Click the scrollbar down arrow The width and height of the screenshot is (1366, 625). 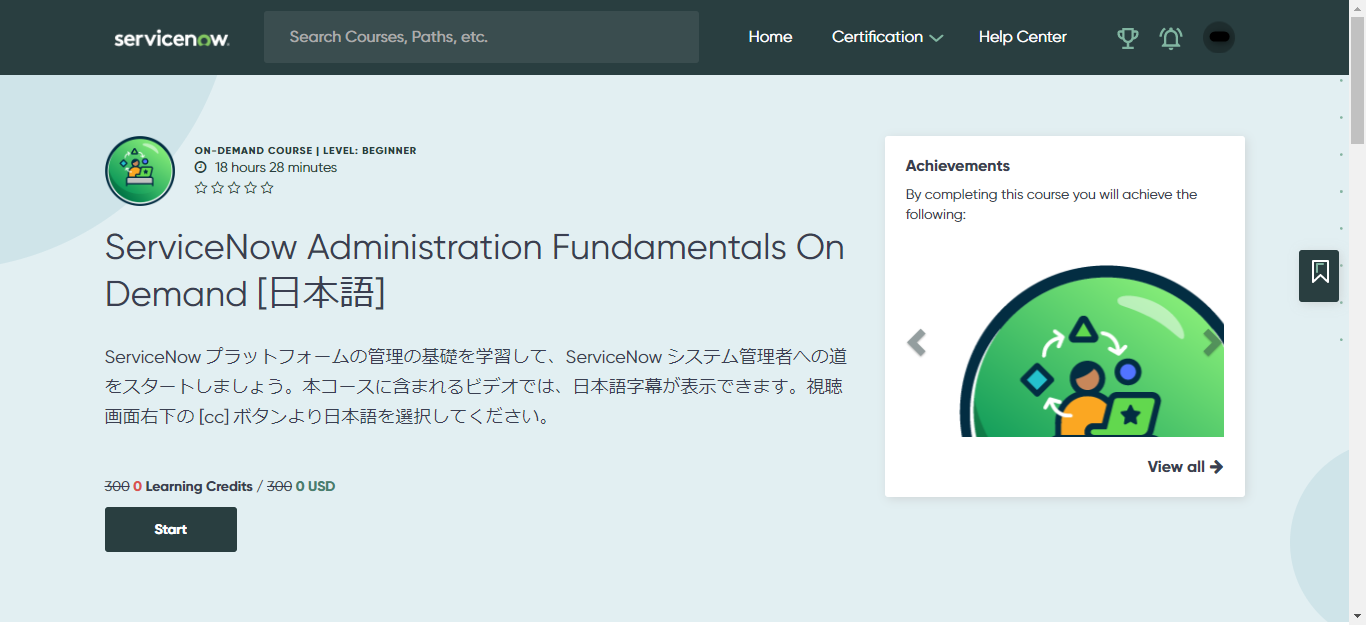click(1357, 617)
